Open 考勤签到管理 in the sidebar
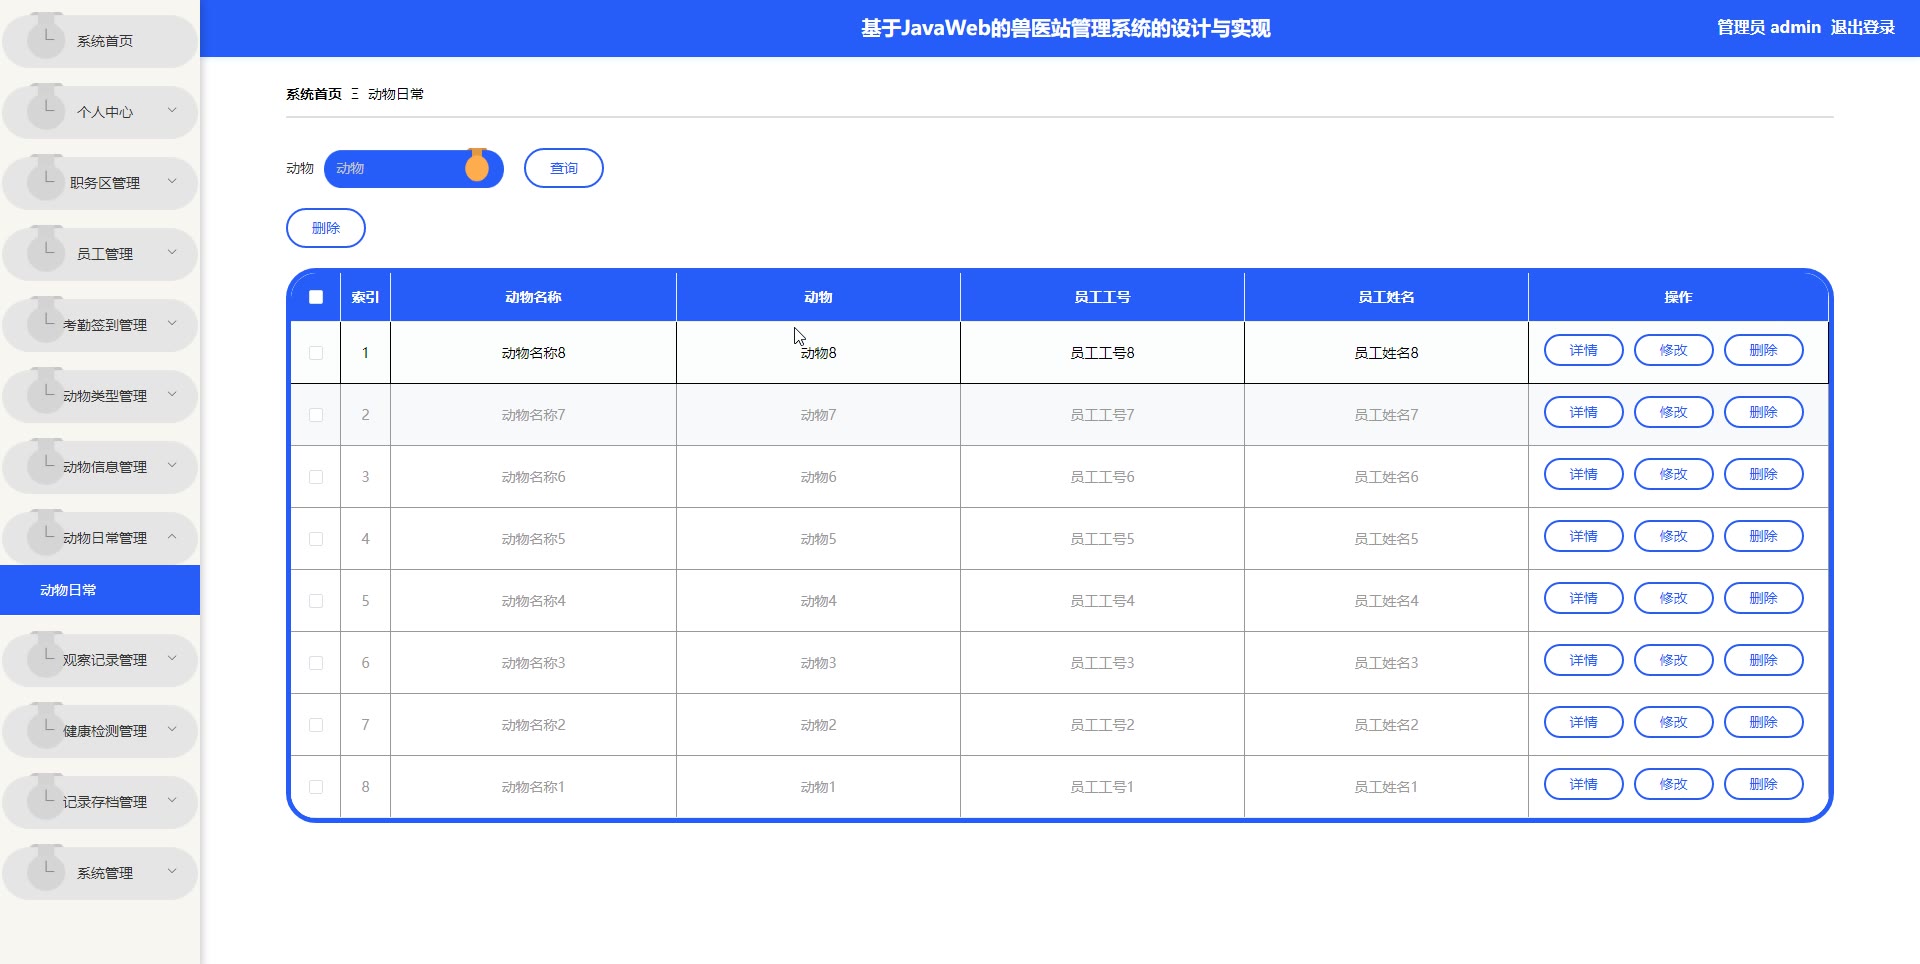 coord(104,325)
